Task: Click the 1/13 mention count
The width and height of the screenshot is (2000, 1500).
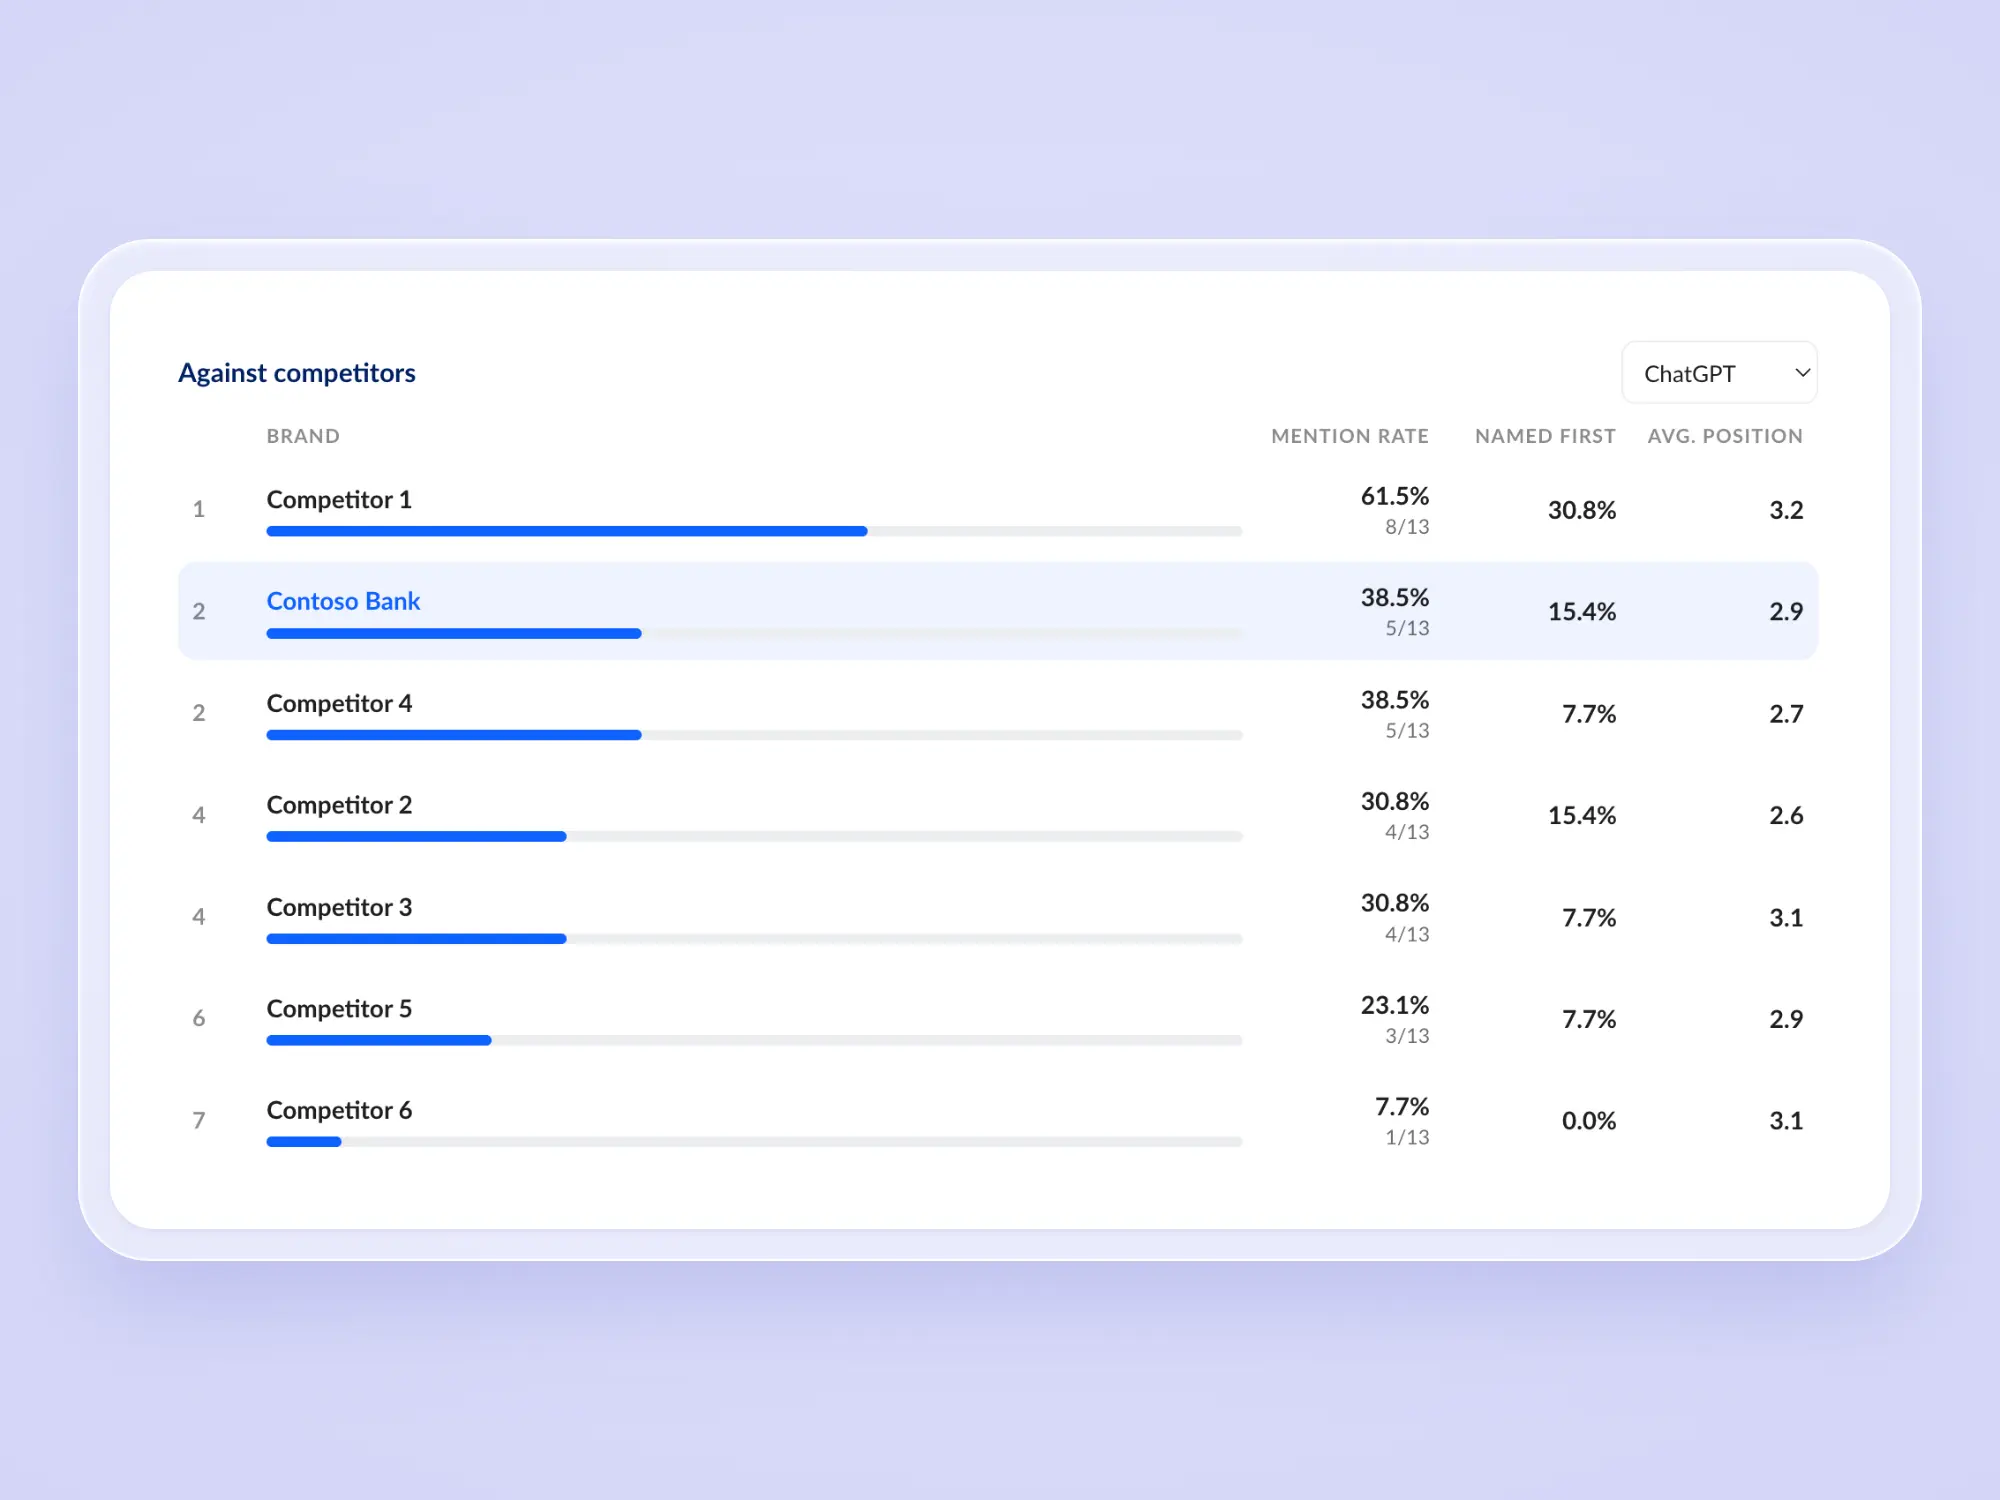Action: coord(1407,1138)
